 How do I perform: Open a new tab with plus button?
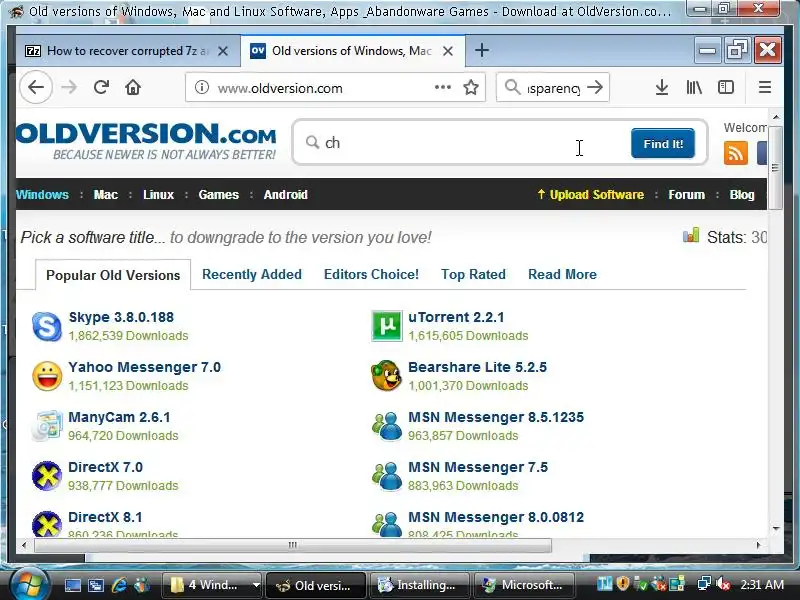482,50
